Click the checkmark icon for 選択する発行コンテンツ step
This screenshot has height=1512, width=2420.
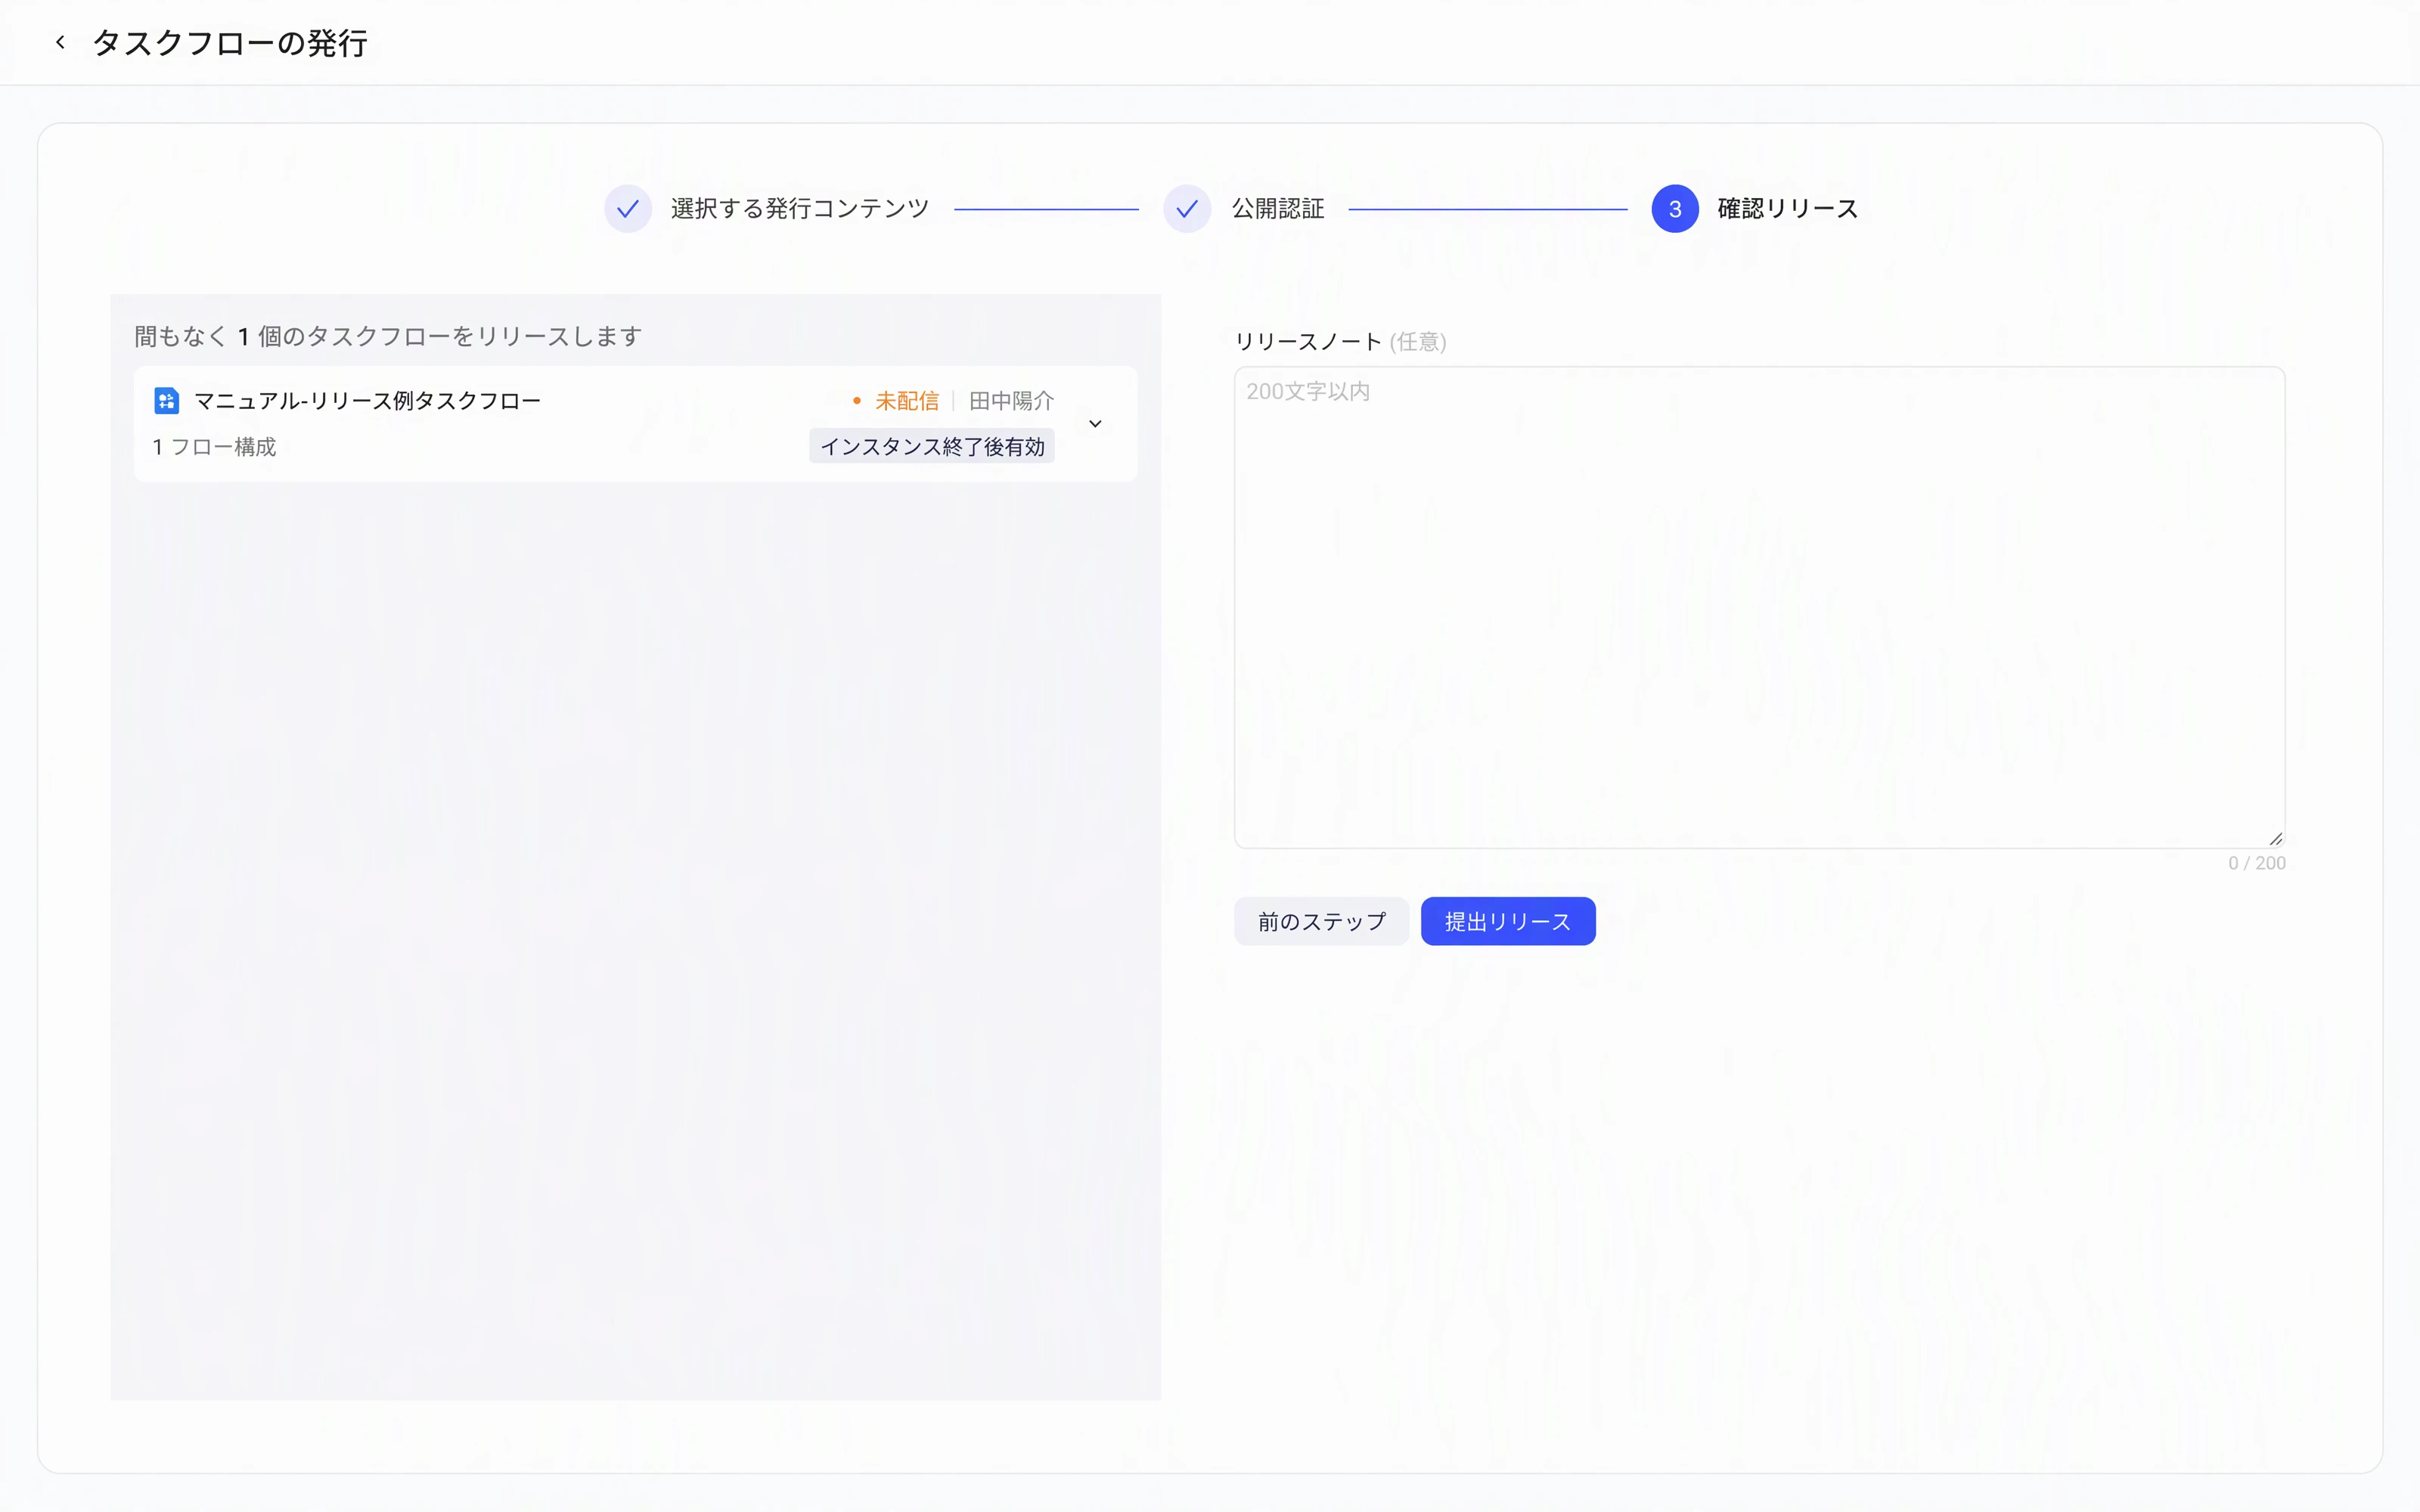pyautogui.click(x=628, y=209)
